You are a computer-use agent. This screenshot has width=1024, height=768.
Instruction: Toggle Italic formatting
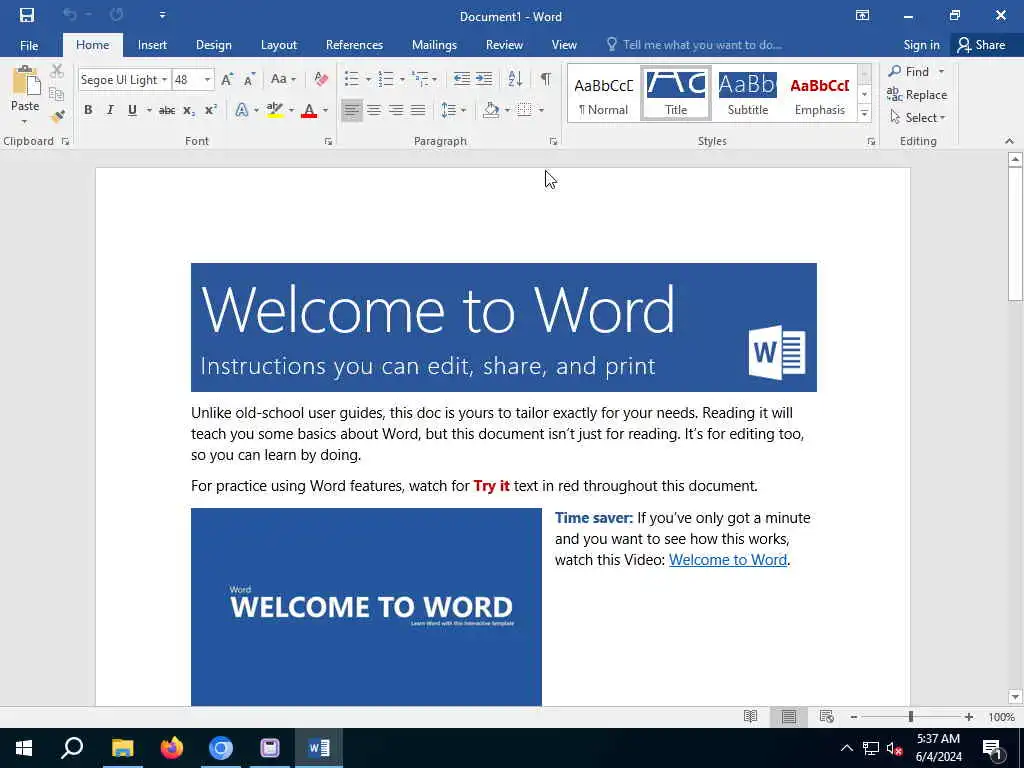110,110
